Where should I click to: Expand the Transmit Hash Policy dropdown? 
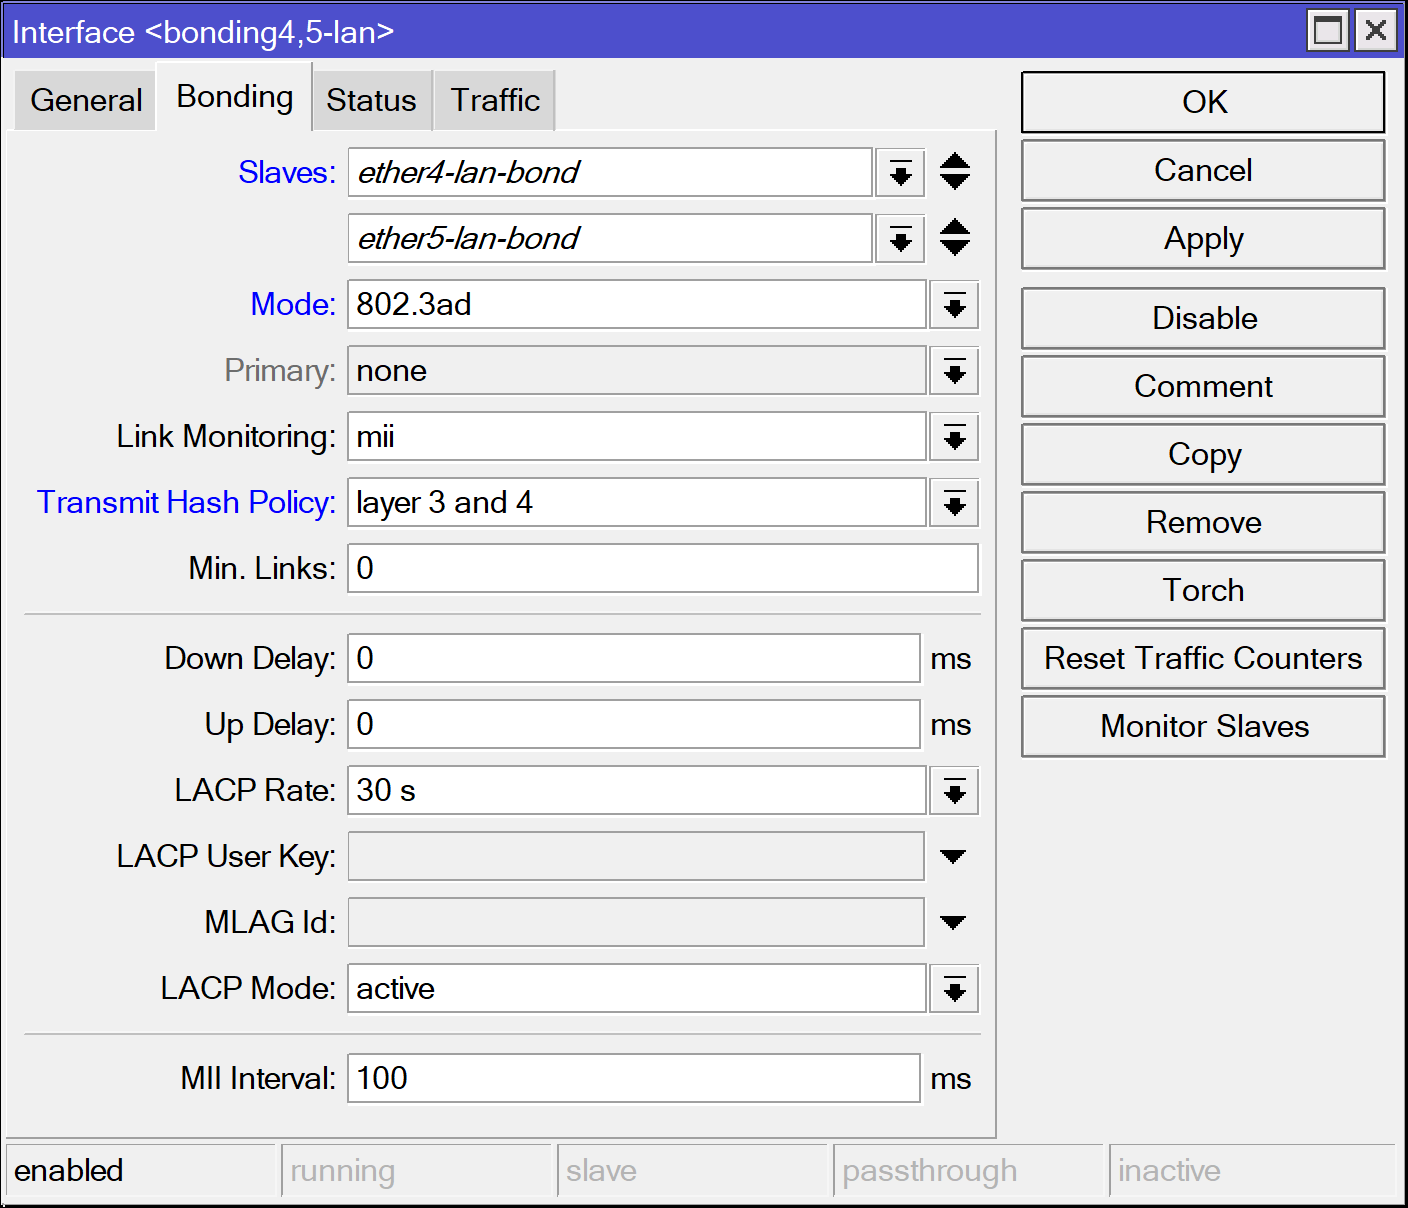[954, 503]
